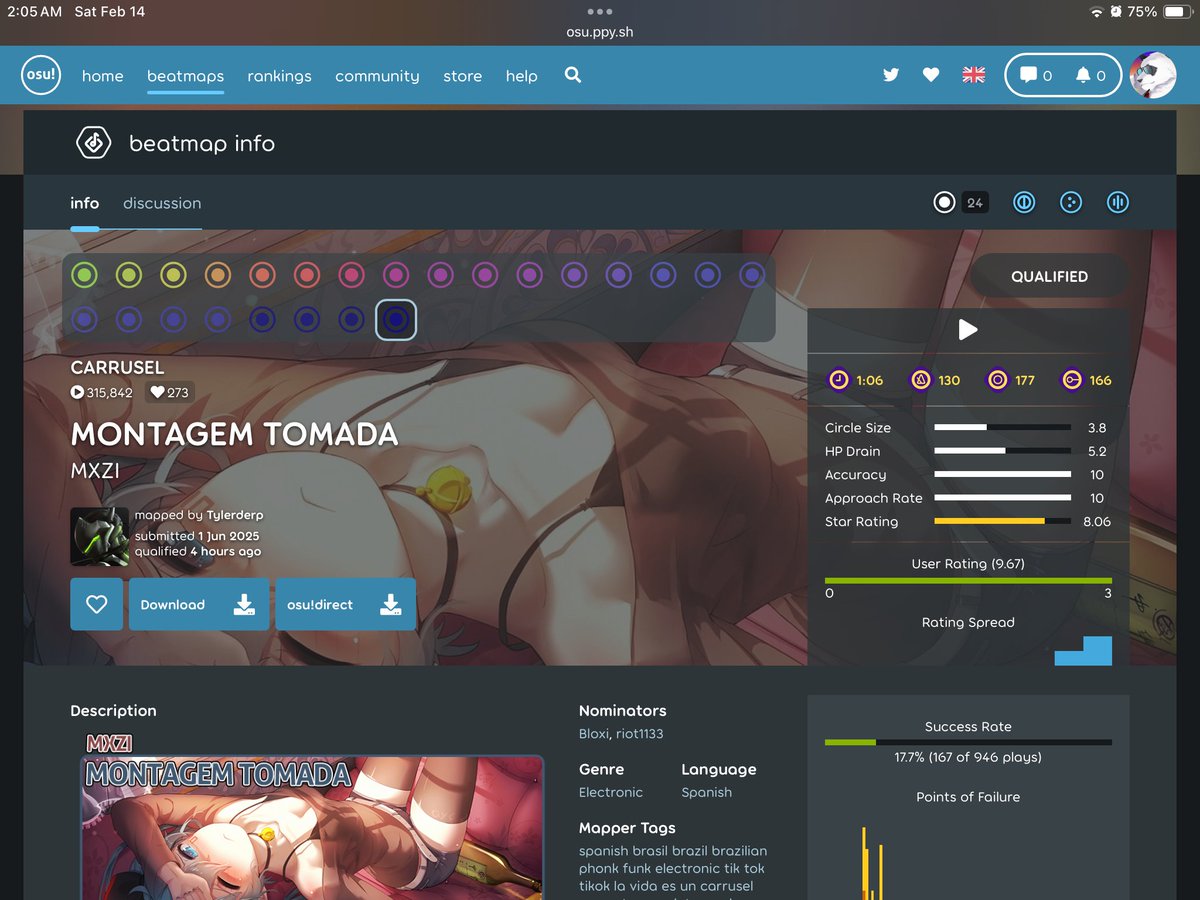Tap the battery indicator in status bar
This screenshot has width=1200, height=900.
(x=1176, y=12)
